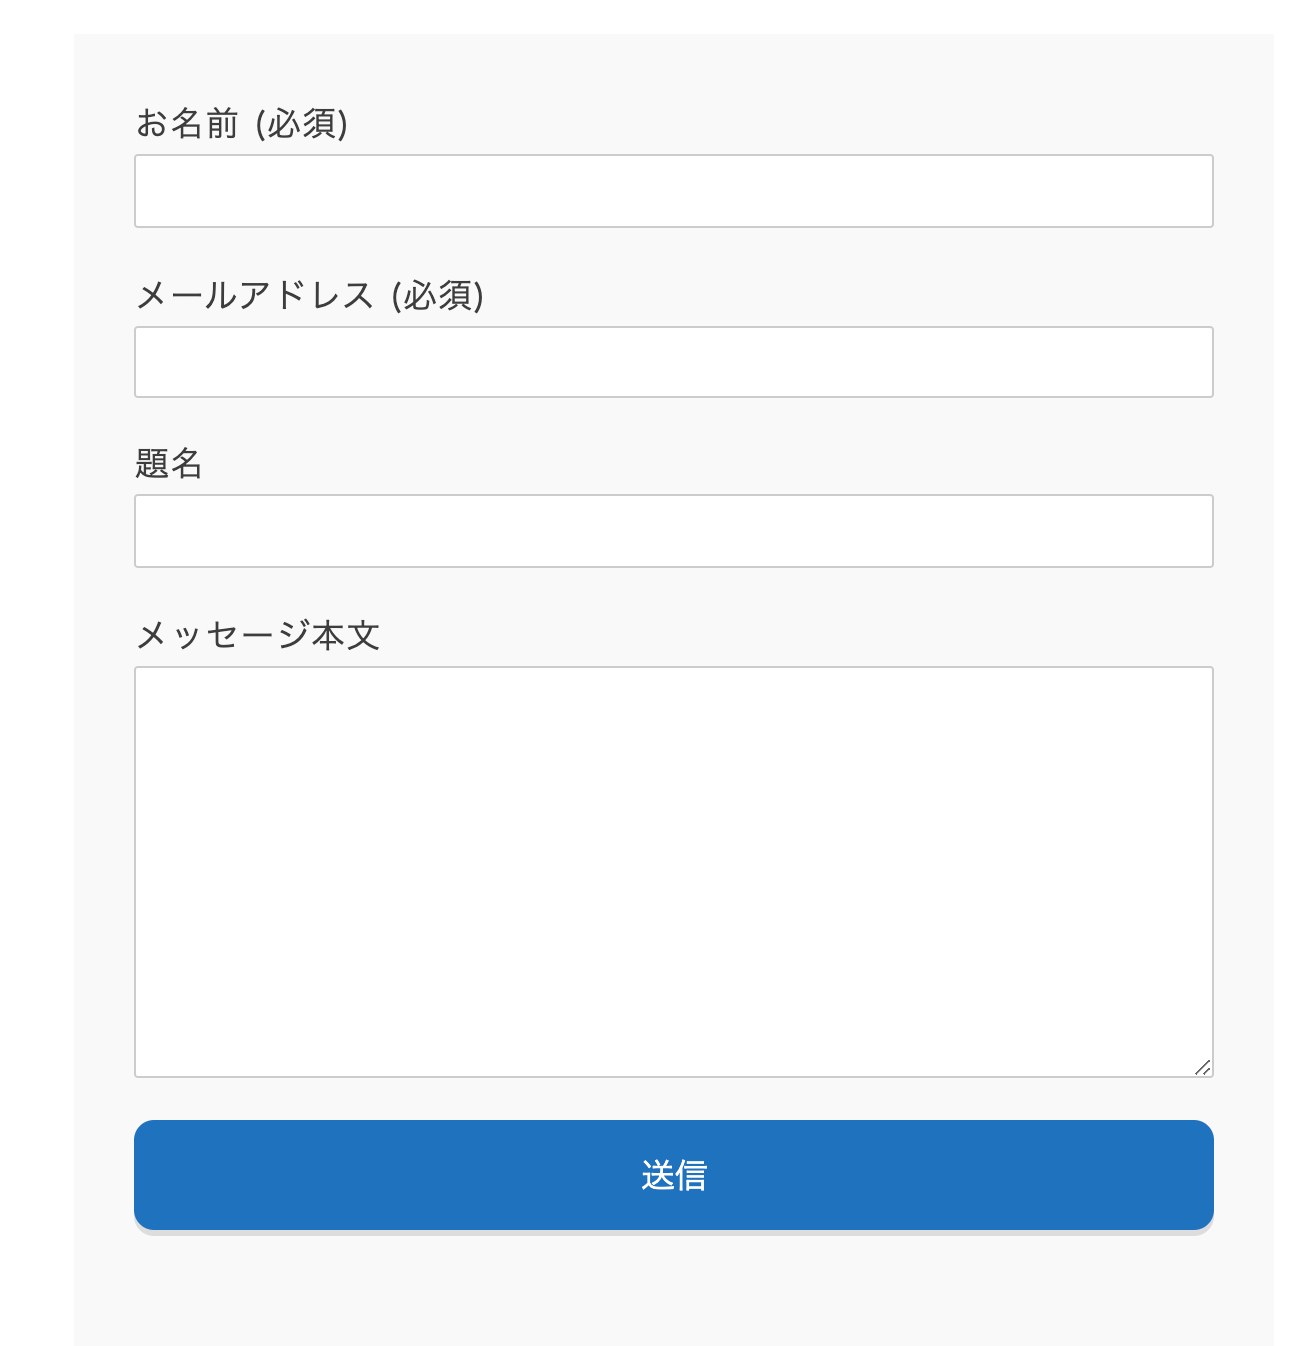Viewport: 1312px width, 1346px height.
Task: Click the center of the 送信 button text
Action: point(675,1176)
